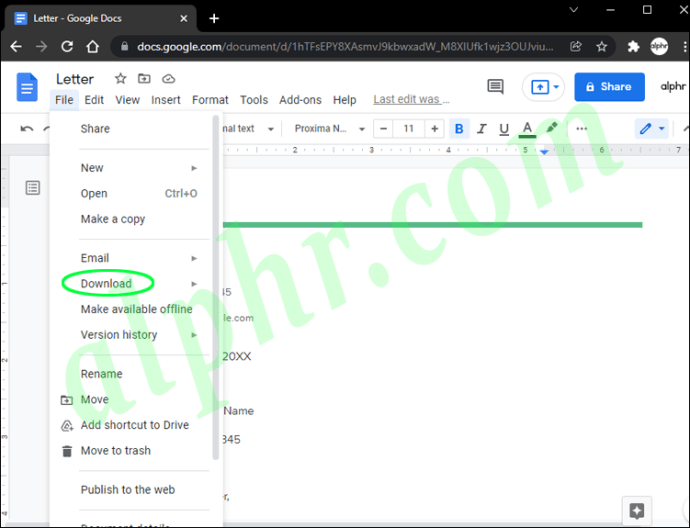Increase font size with plus button

coord(434,128)
